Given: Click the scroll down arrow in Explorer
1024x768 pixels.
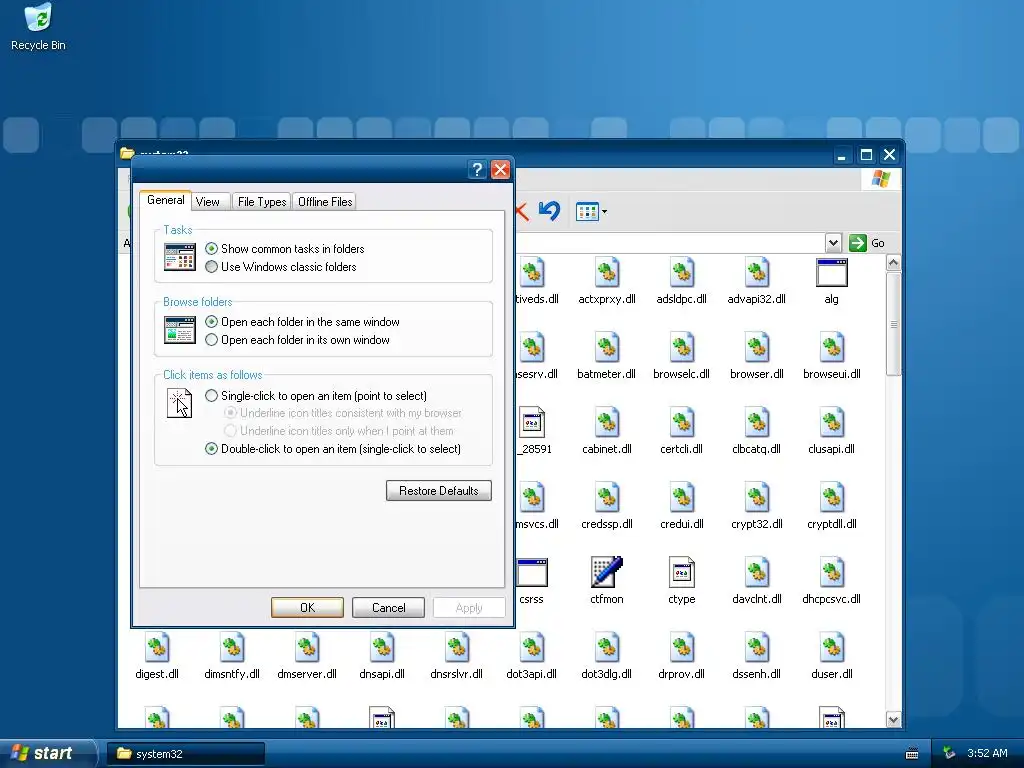Looking at the screenshot, I should (893, 720).
